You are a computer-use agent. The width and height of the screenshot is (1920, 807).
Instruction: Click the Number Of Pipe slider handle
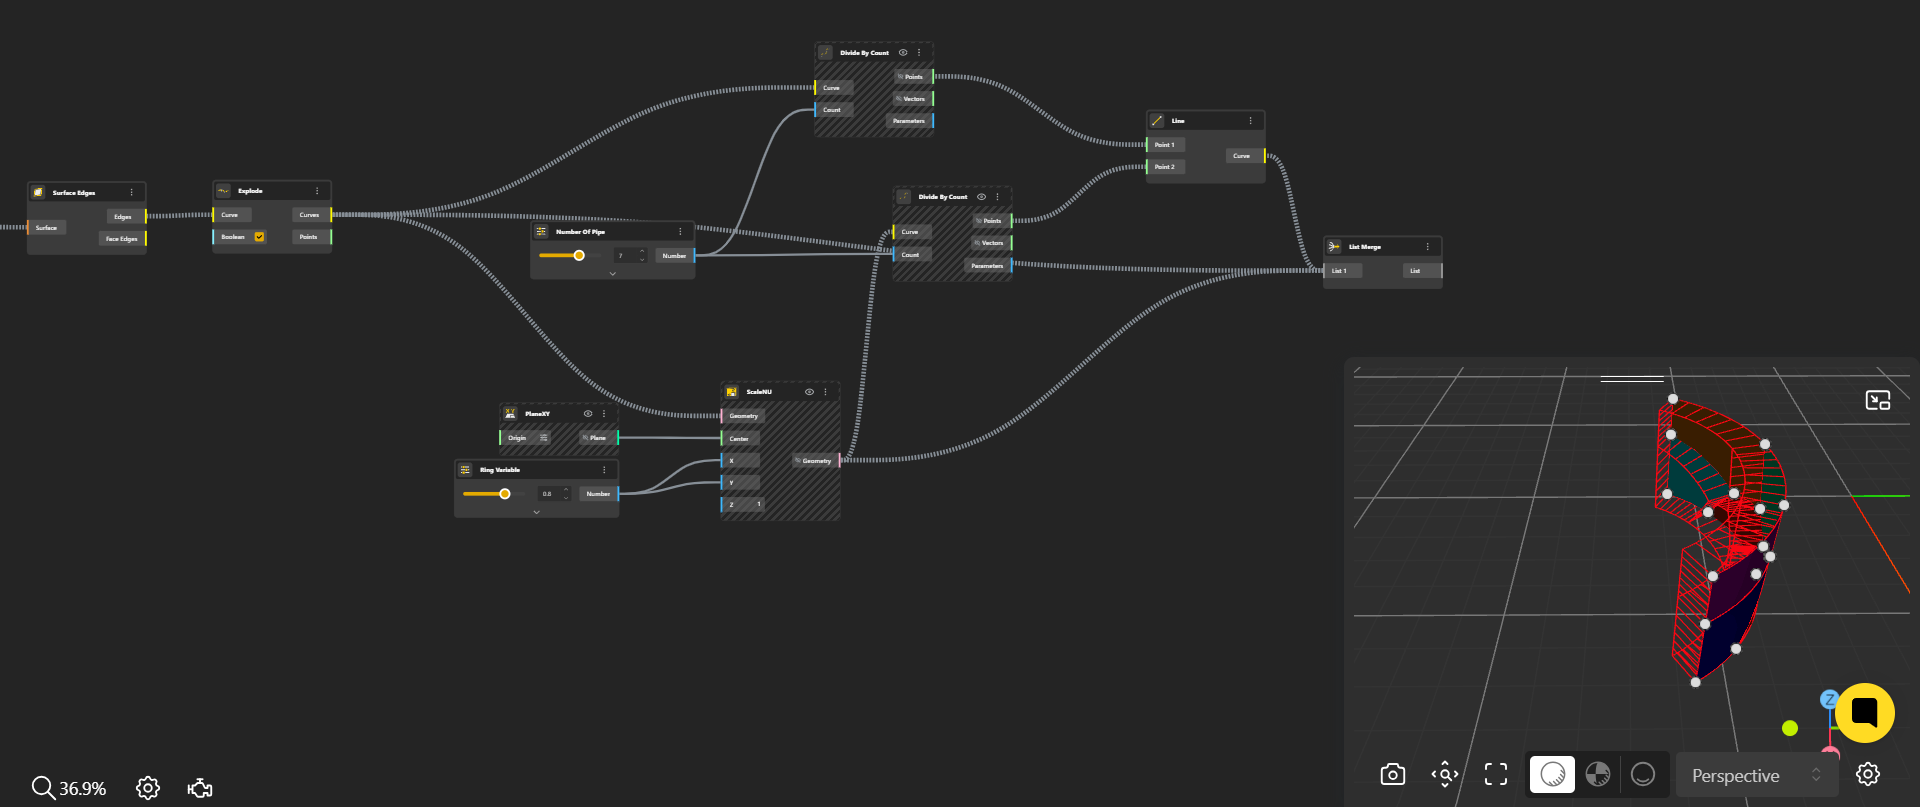click(579, 256)
